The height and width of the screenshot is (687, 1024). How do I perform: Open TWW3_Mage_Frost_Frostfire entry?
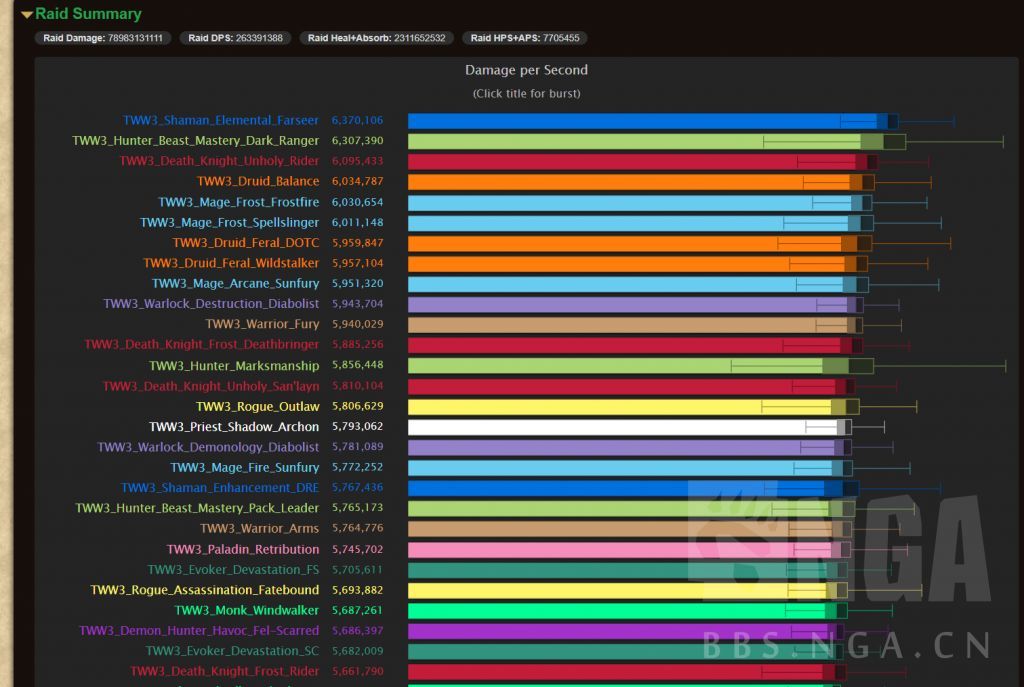(238, 202)
